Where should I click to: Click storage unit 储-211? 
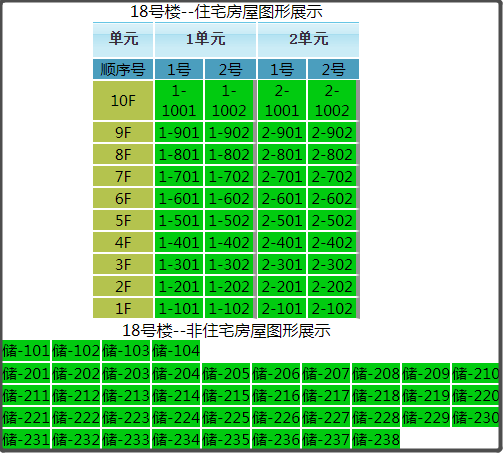26,395
